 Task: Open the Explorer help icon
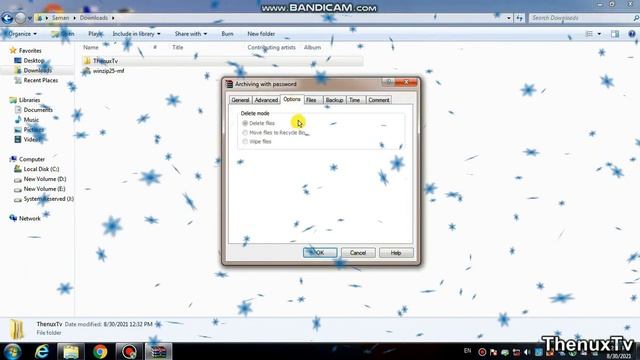[632, 34]
